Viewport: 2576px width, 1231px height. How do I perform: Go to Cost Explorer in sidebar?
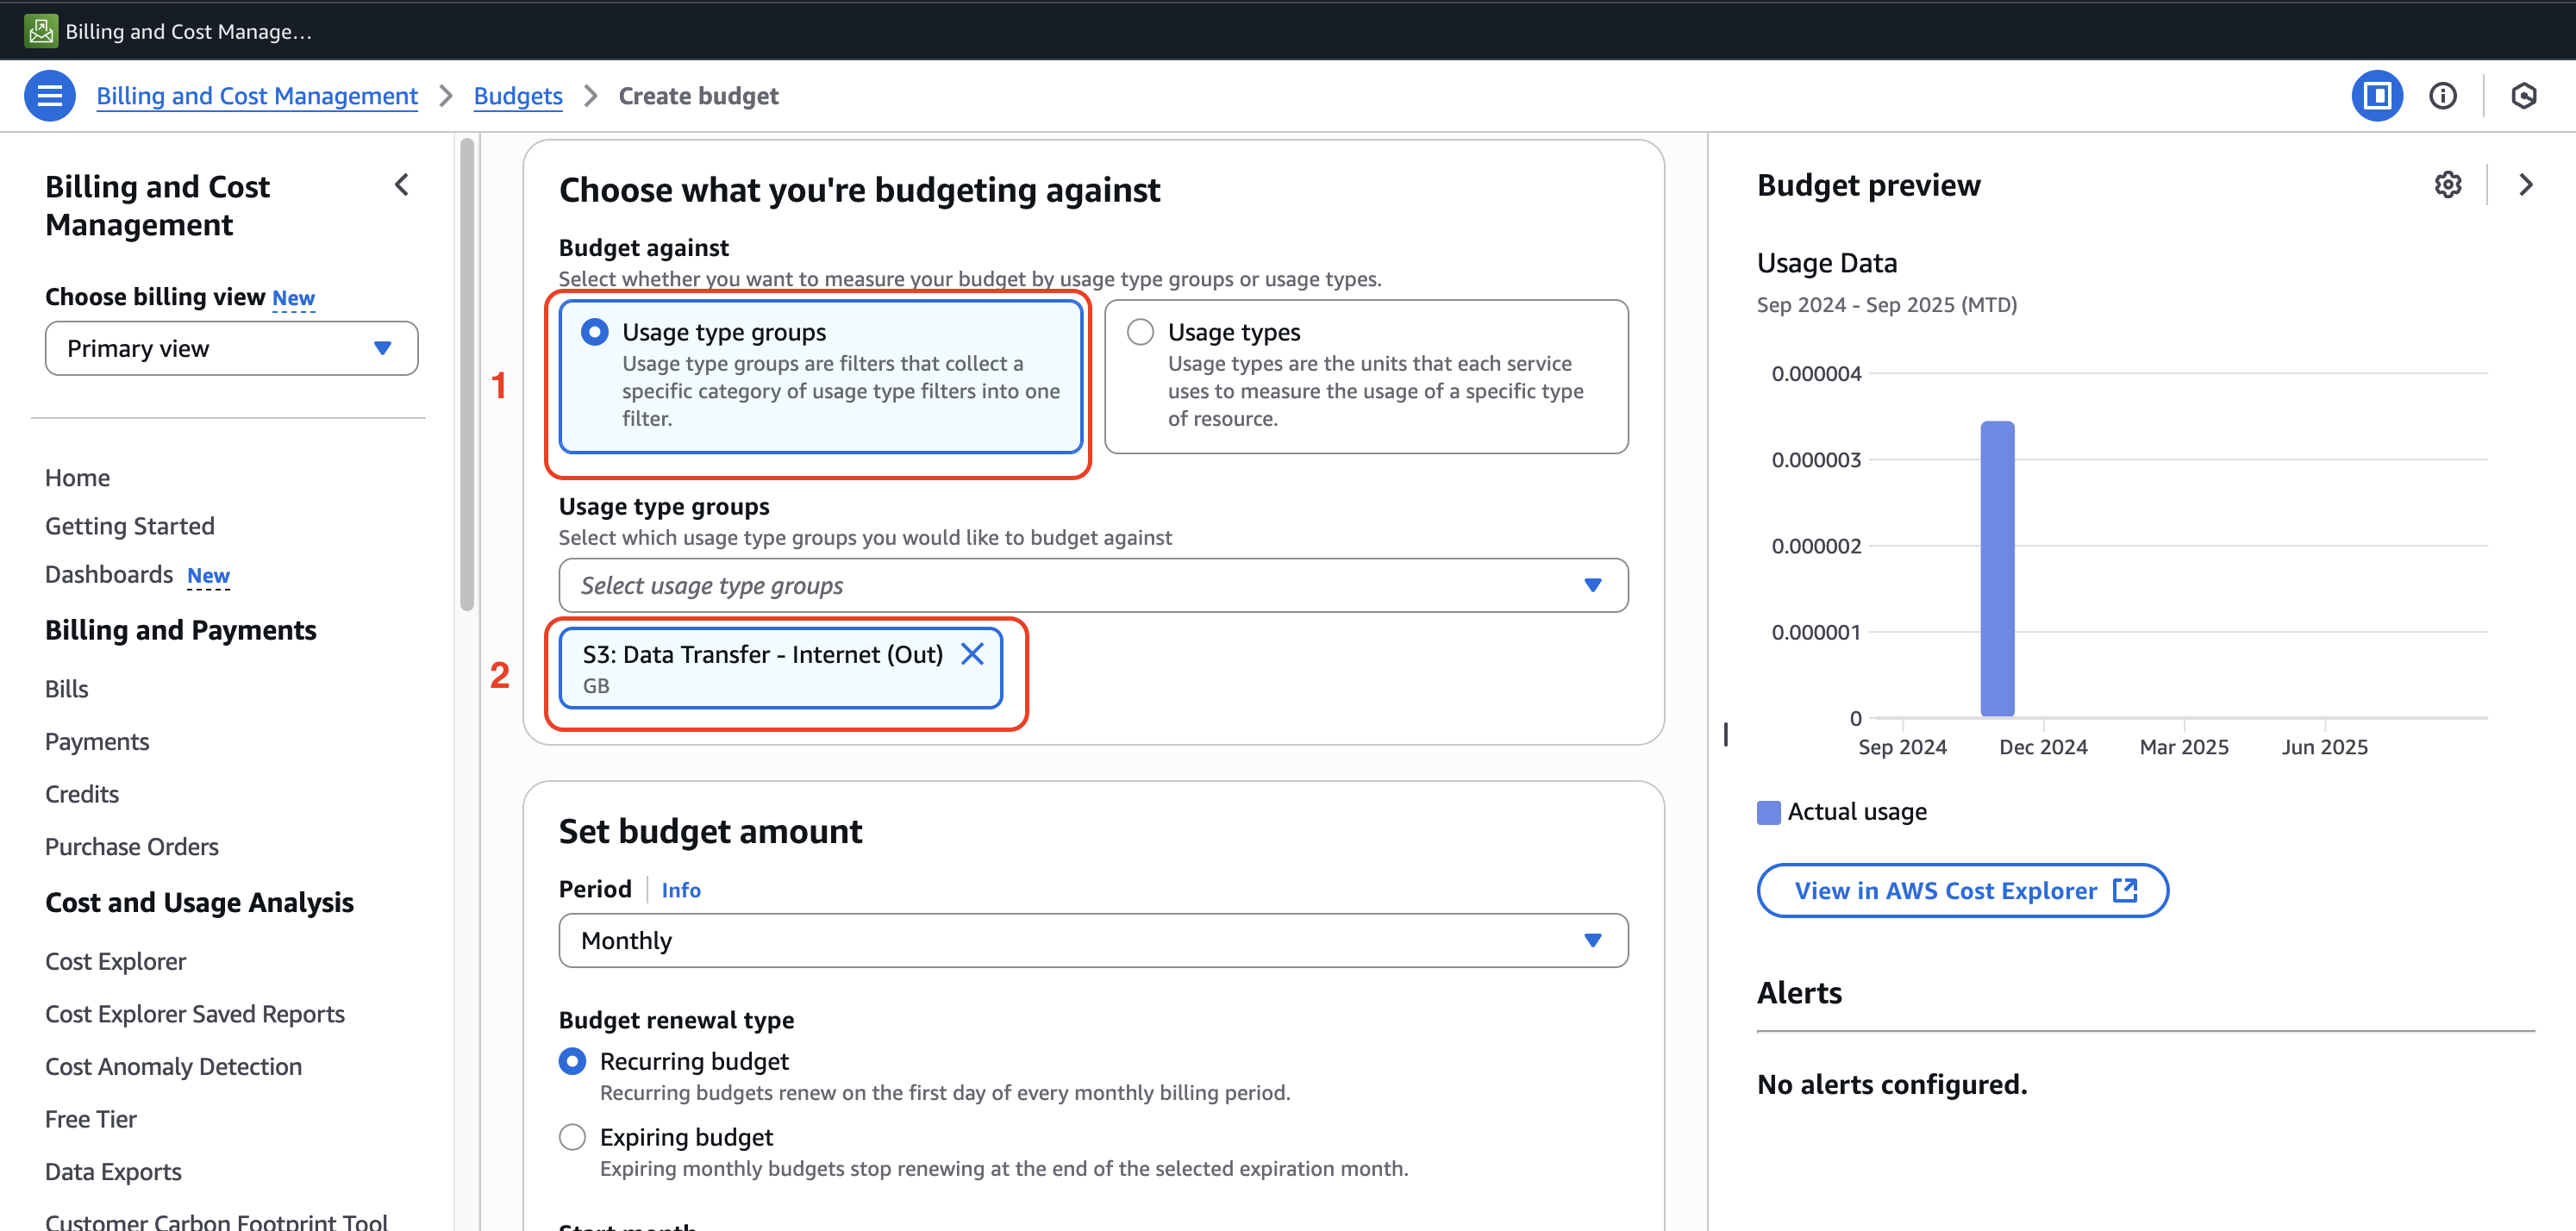[x=115, y=961]
